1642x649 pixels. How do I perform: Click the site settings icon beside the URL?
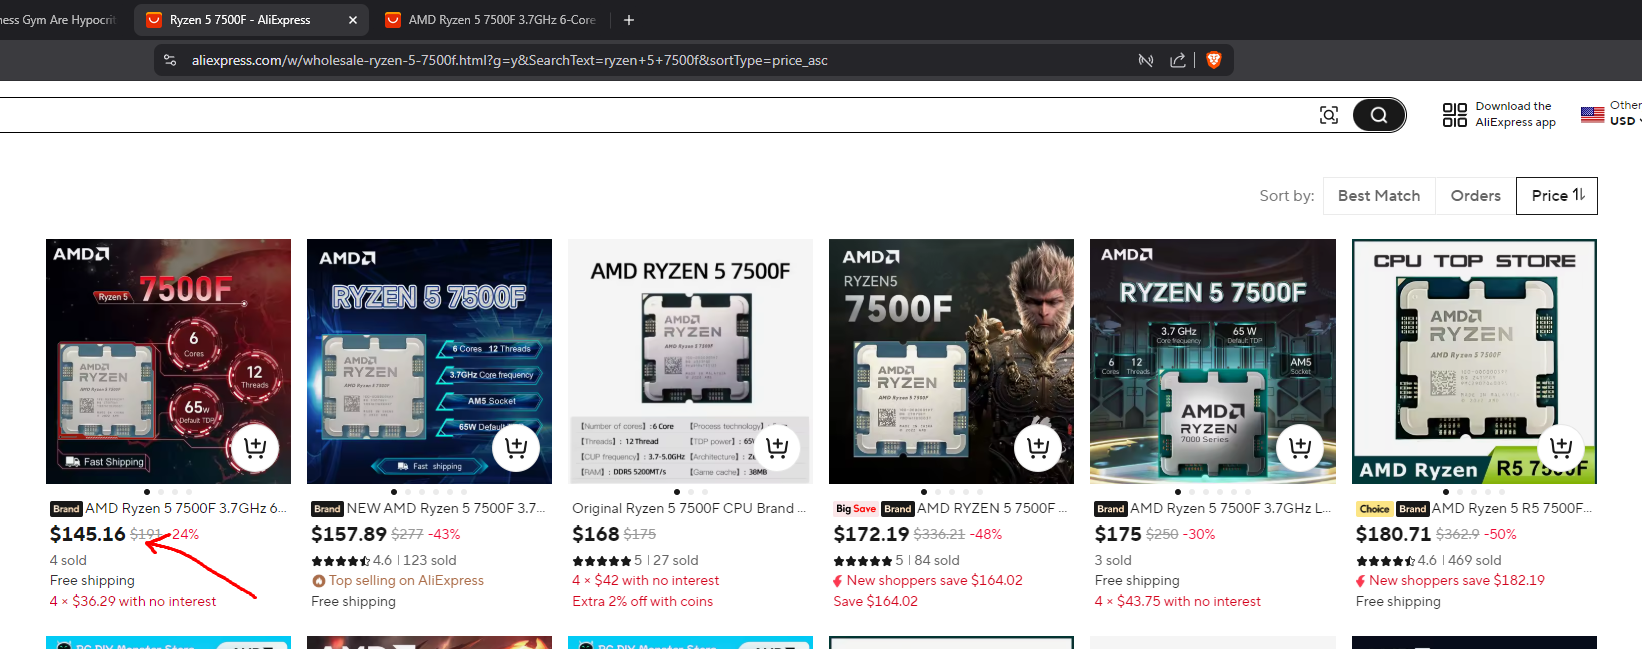[170, 60]
